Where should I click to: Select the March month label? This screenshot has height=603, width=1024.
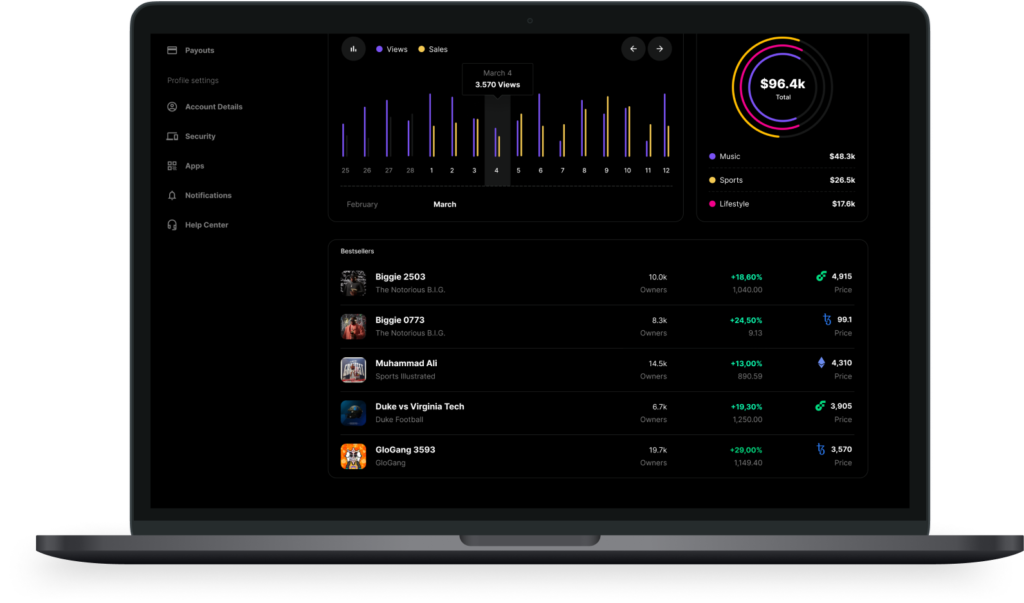click(x=445, y=204)
